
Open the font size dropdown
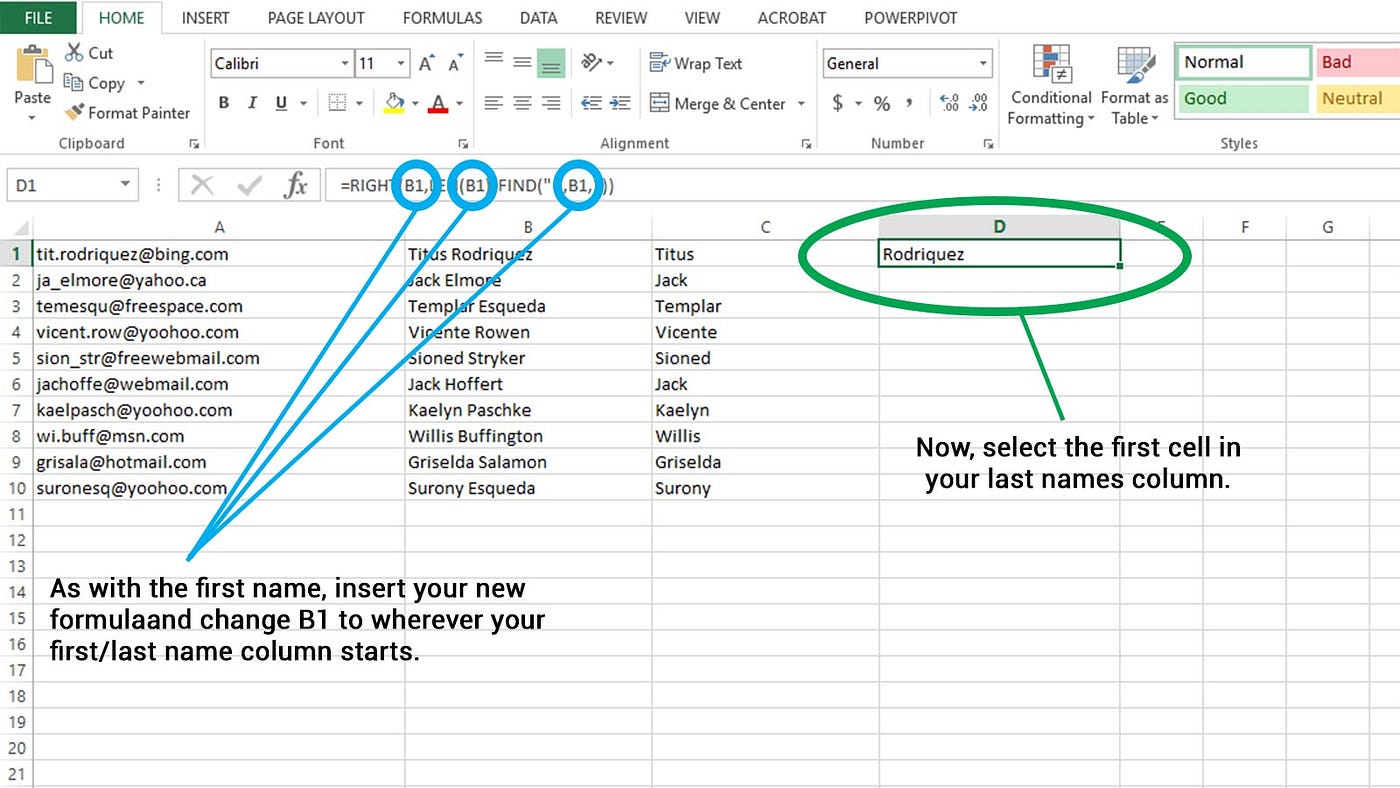tap(398, 63)
